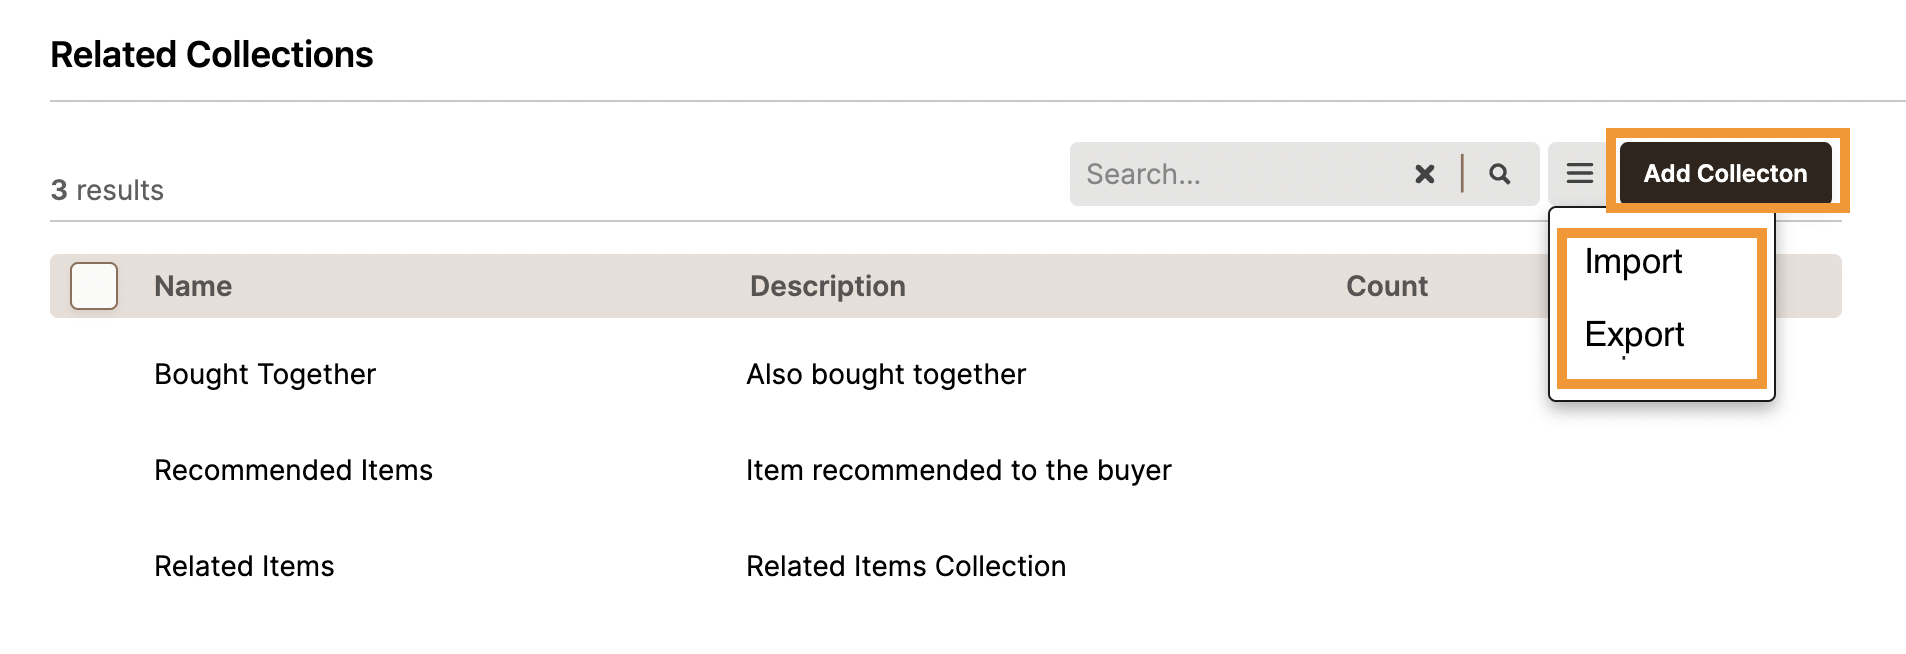1906x654 pixels.
Task: Open the hamburger menu icon
Action: pos(1580,174)
